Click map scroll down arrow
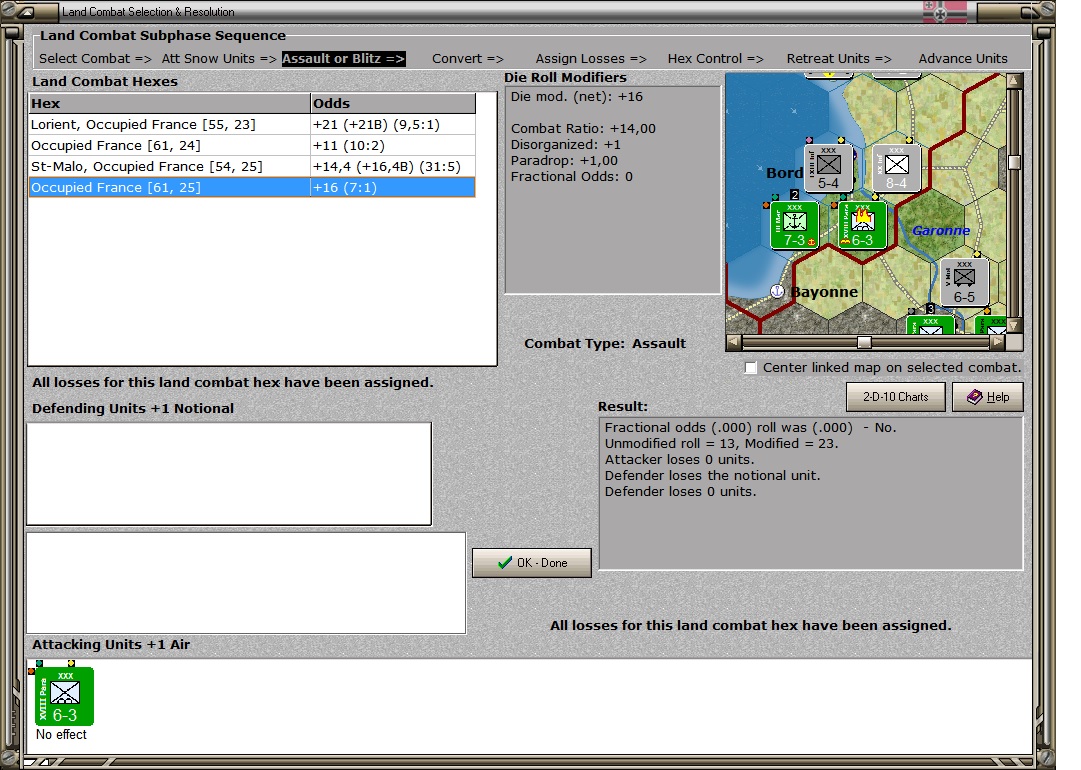The width and height of the screenshot is (1081, 770). [1014, 325]
